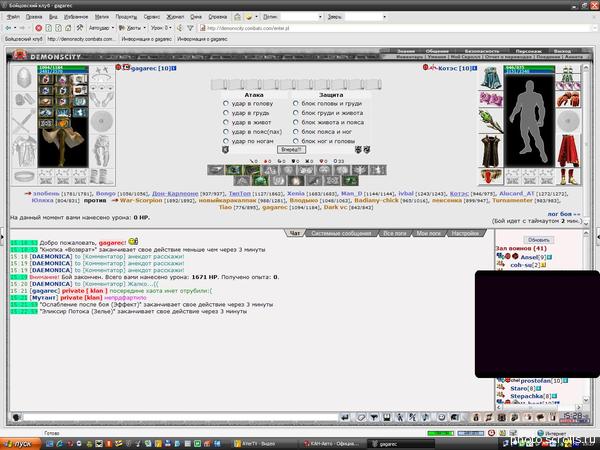Click the user list vertical scrollbar down arrow
The image size is (600, 450).
click(x=585, y=400)
